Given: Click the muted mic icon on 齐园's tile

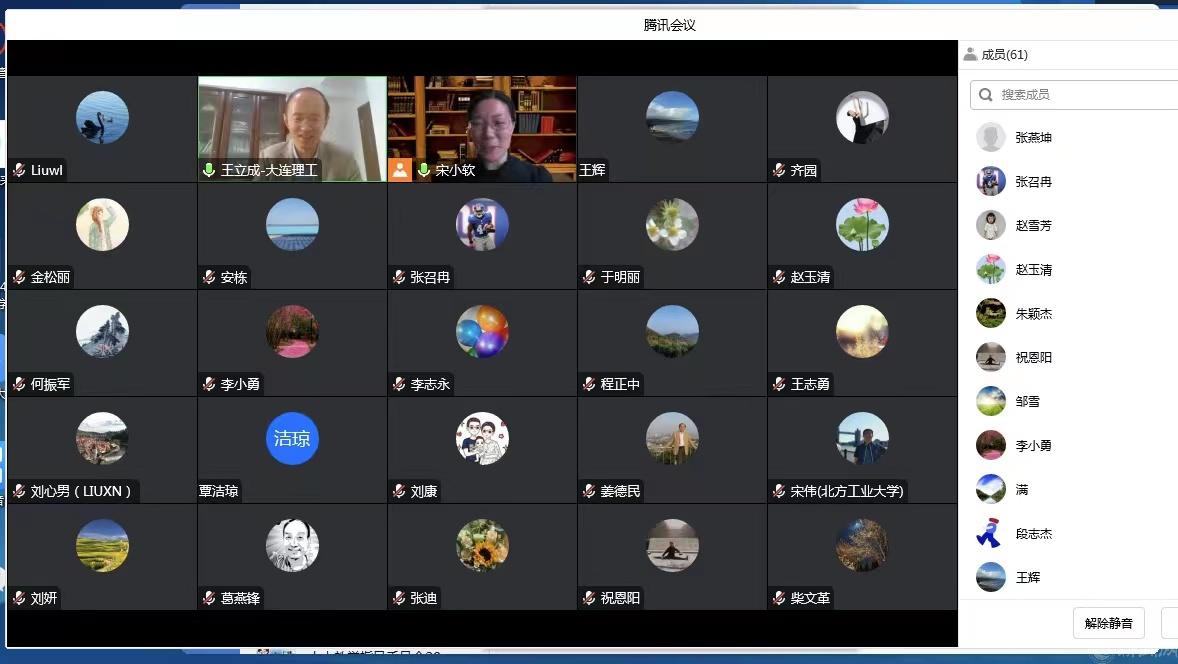Looking at the screenshot, I should click(x=779, y=170).
